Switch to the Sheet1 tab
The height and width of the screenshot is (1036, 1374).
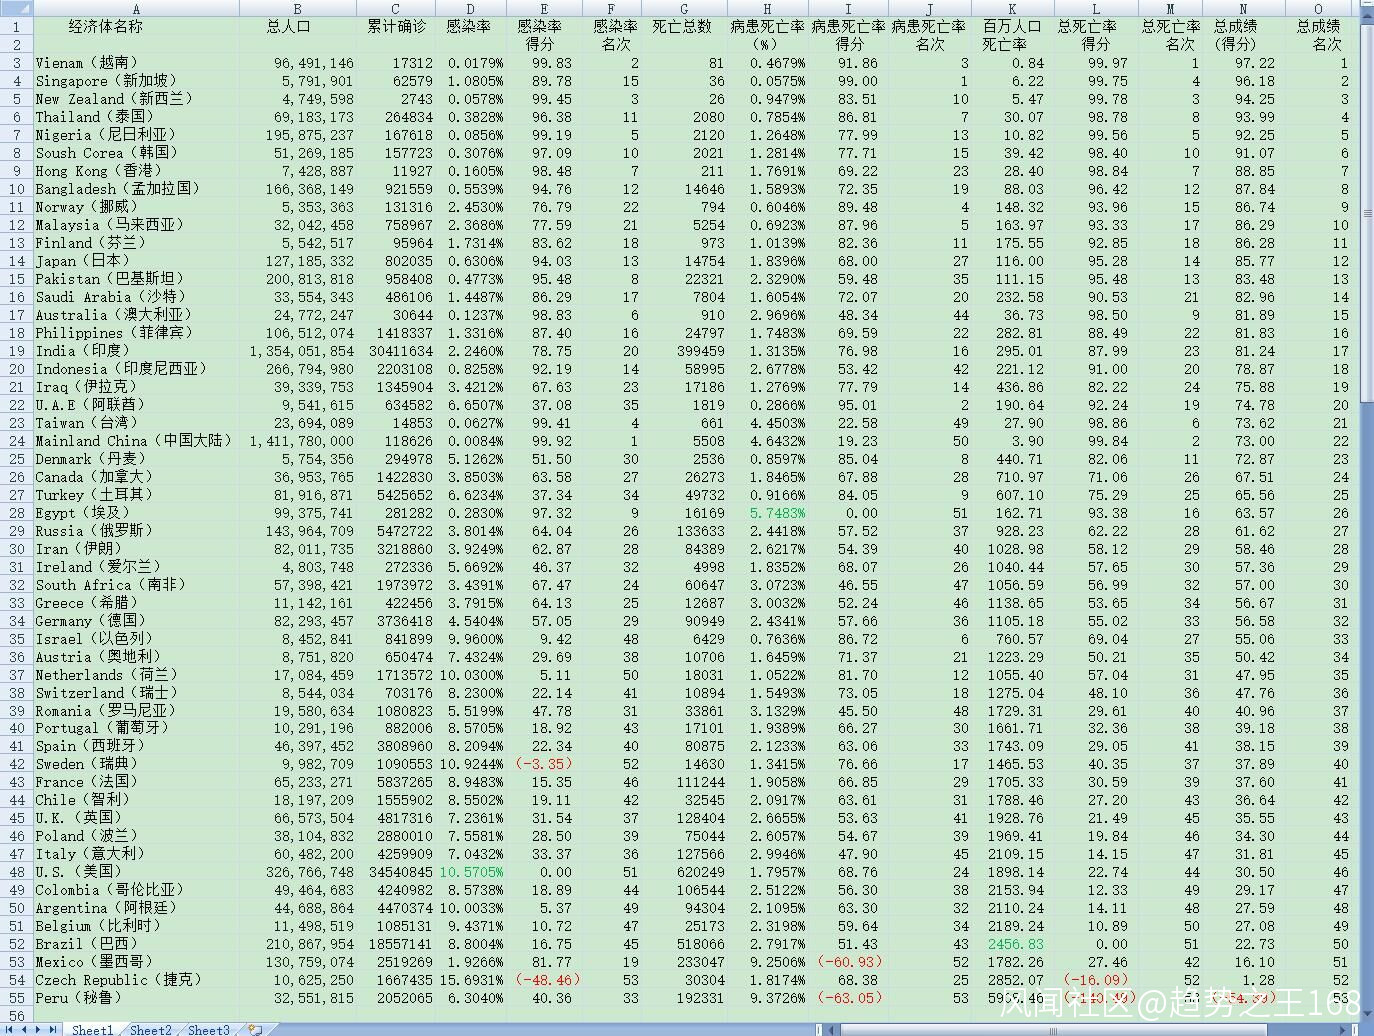click(92, 1029)
